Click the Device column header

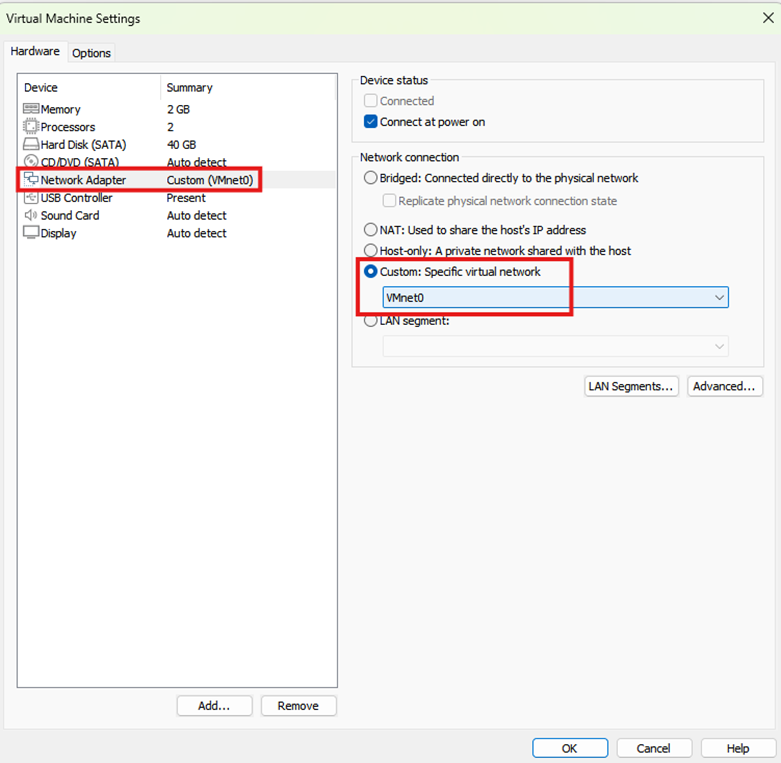(41, 88)
